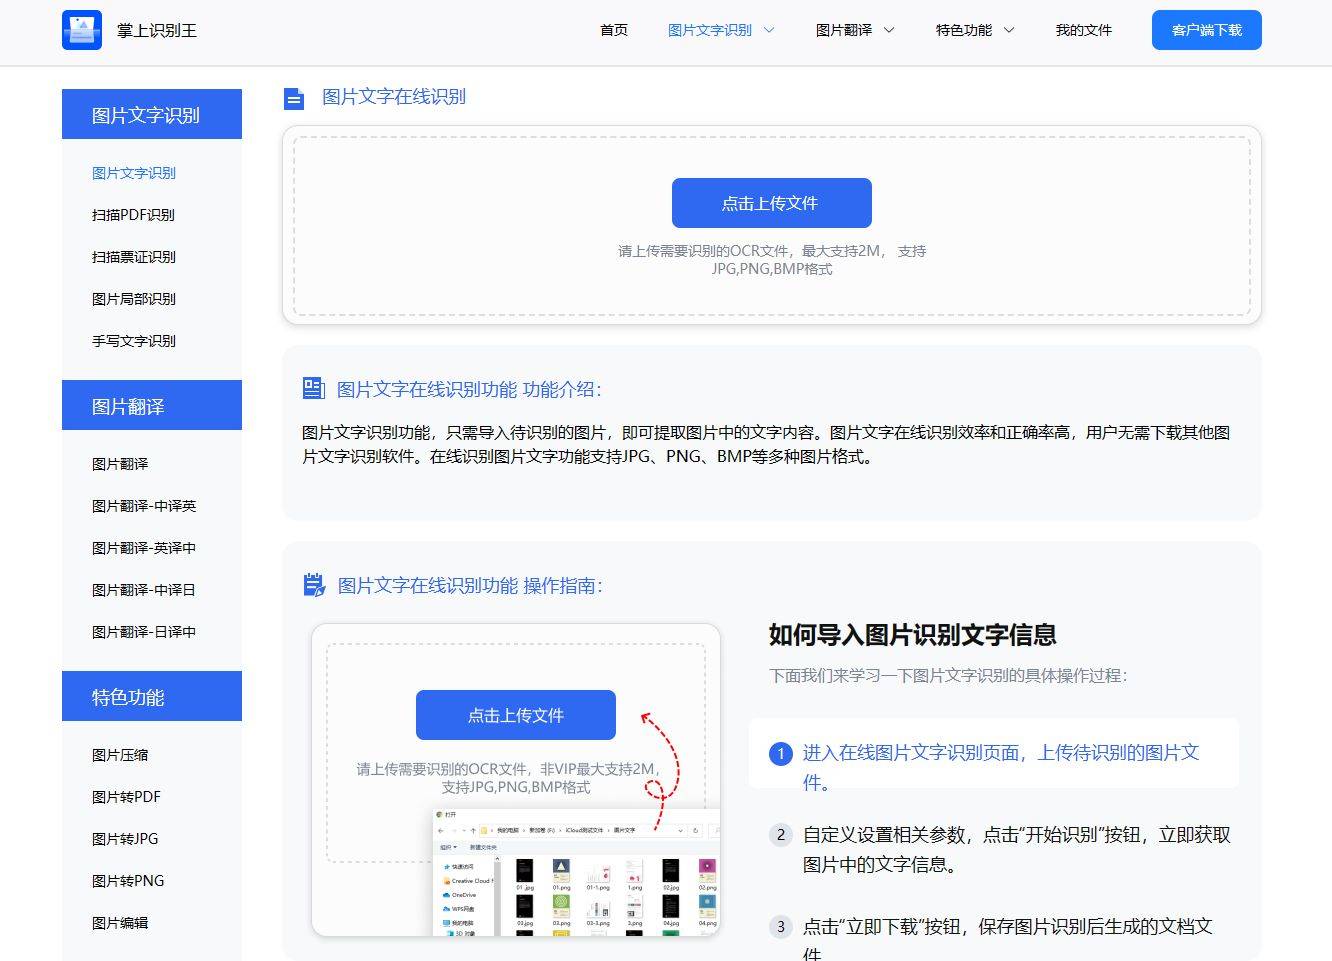
Task: Open sidebar link 图片翻译-英译中
Action: click(144, 548)
